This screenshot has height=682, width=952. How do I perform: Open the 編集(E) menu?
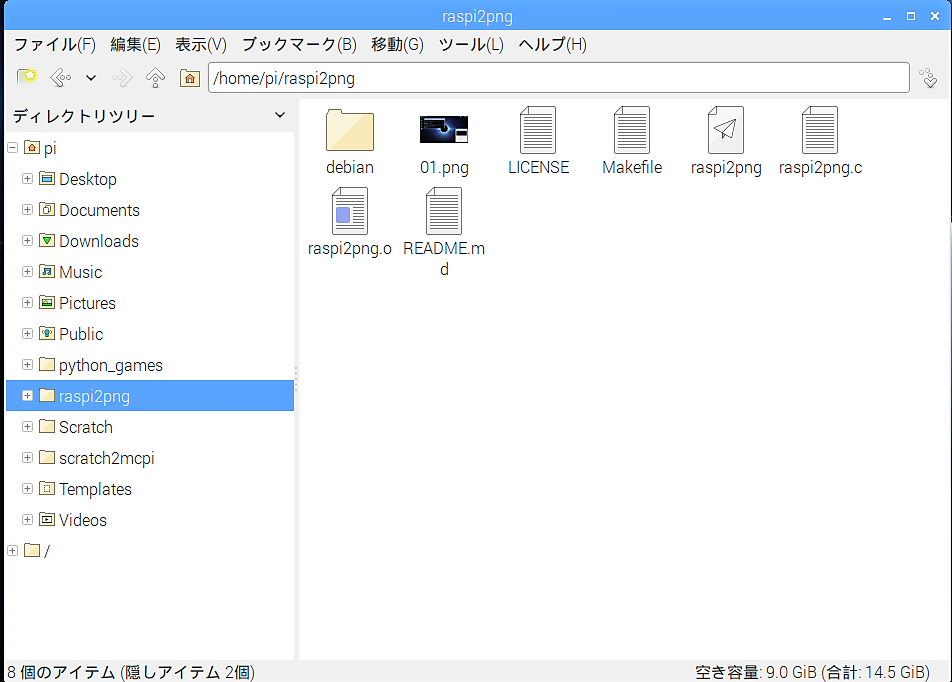pyautogui.click(x=135, y=44)
